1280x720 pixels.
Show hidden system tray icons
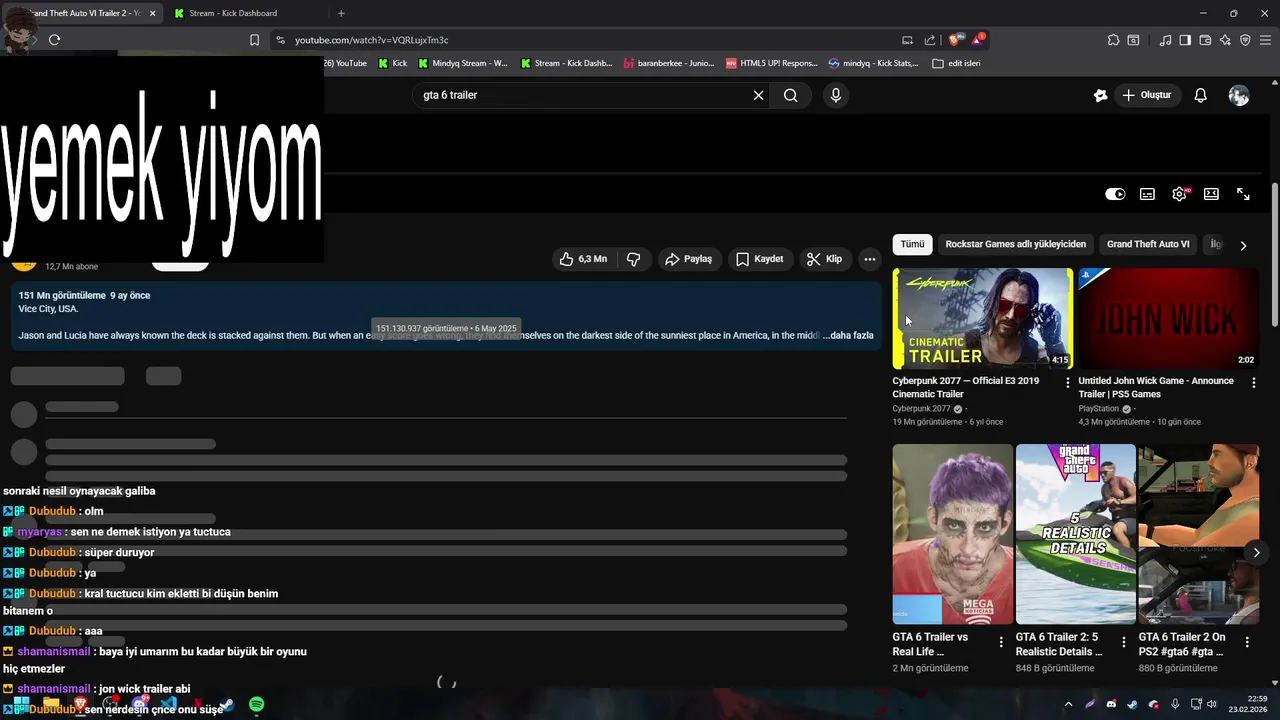[x=1068, y=705]
